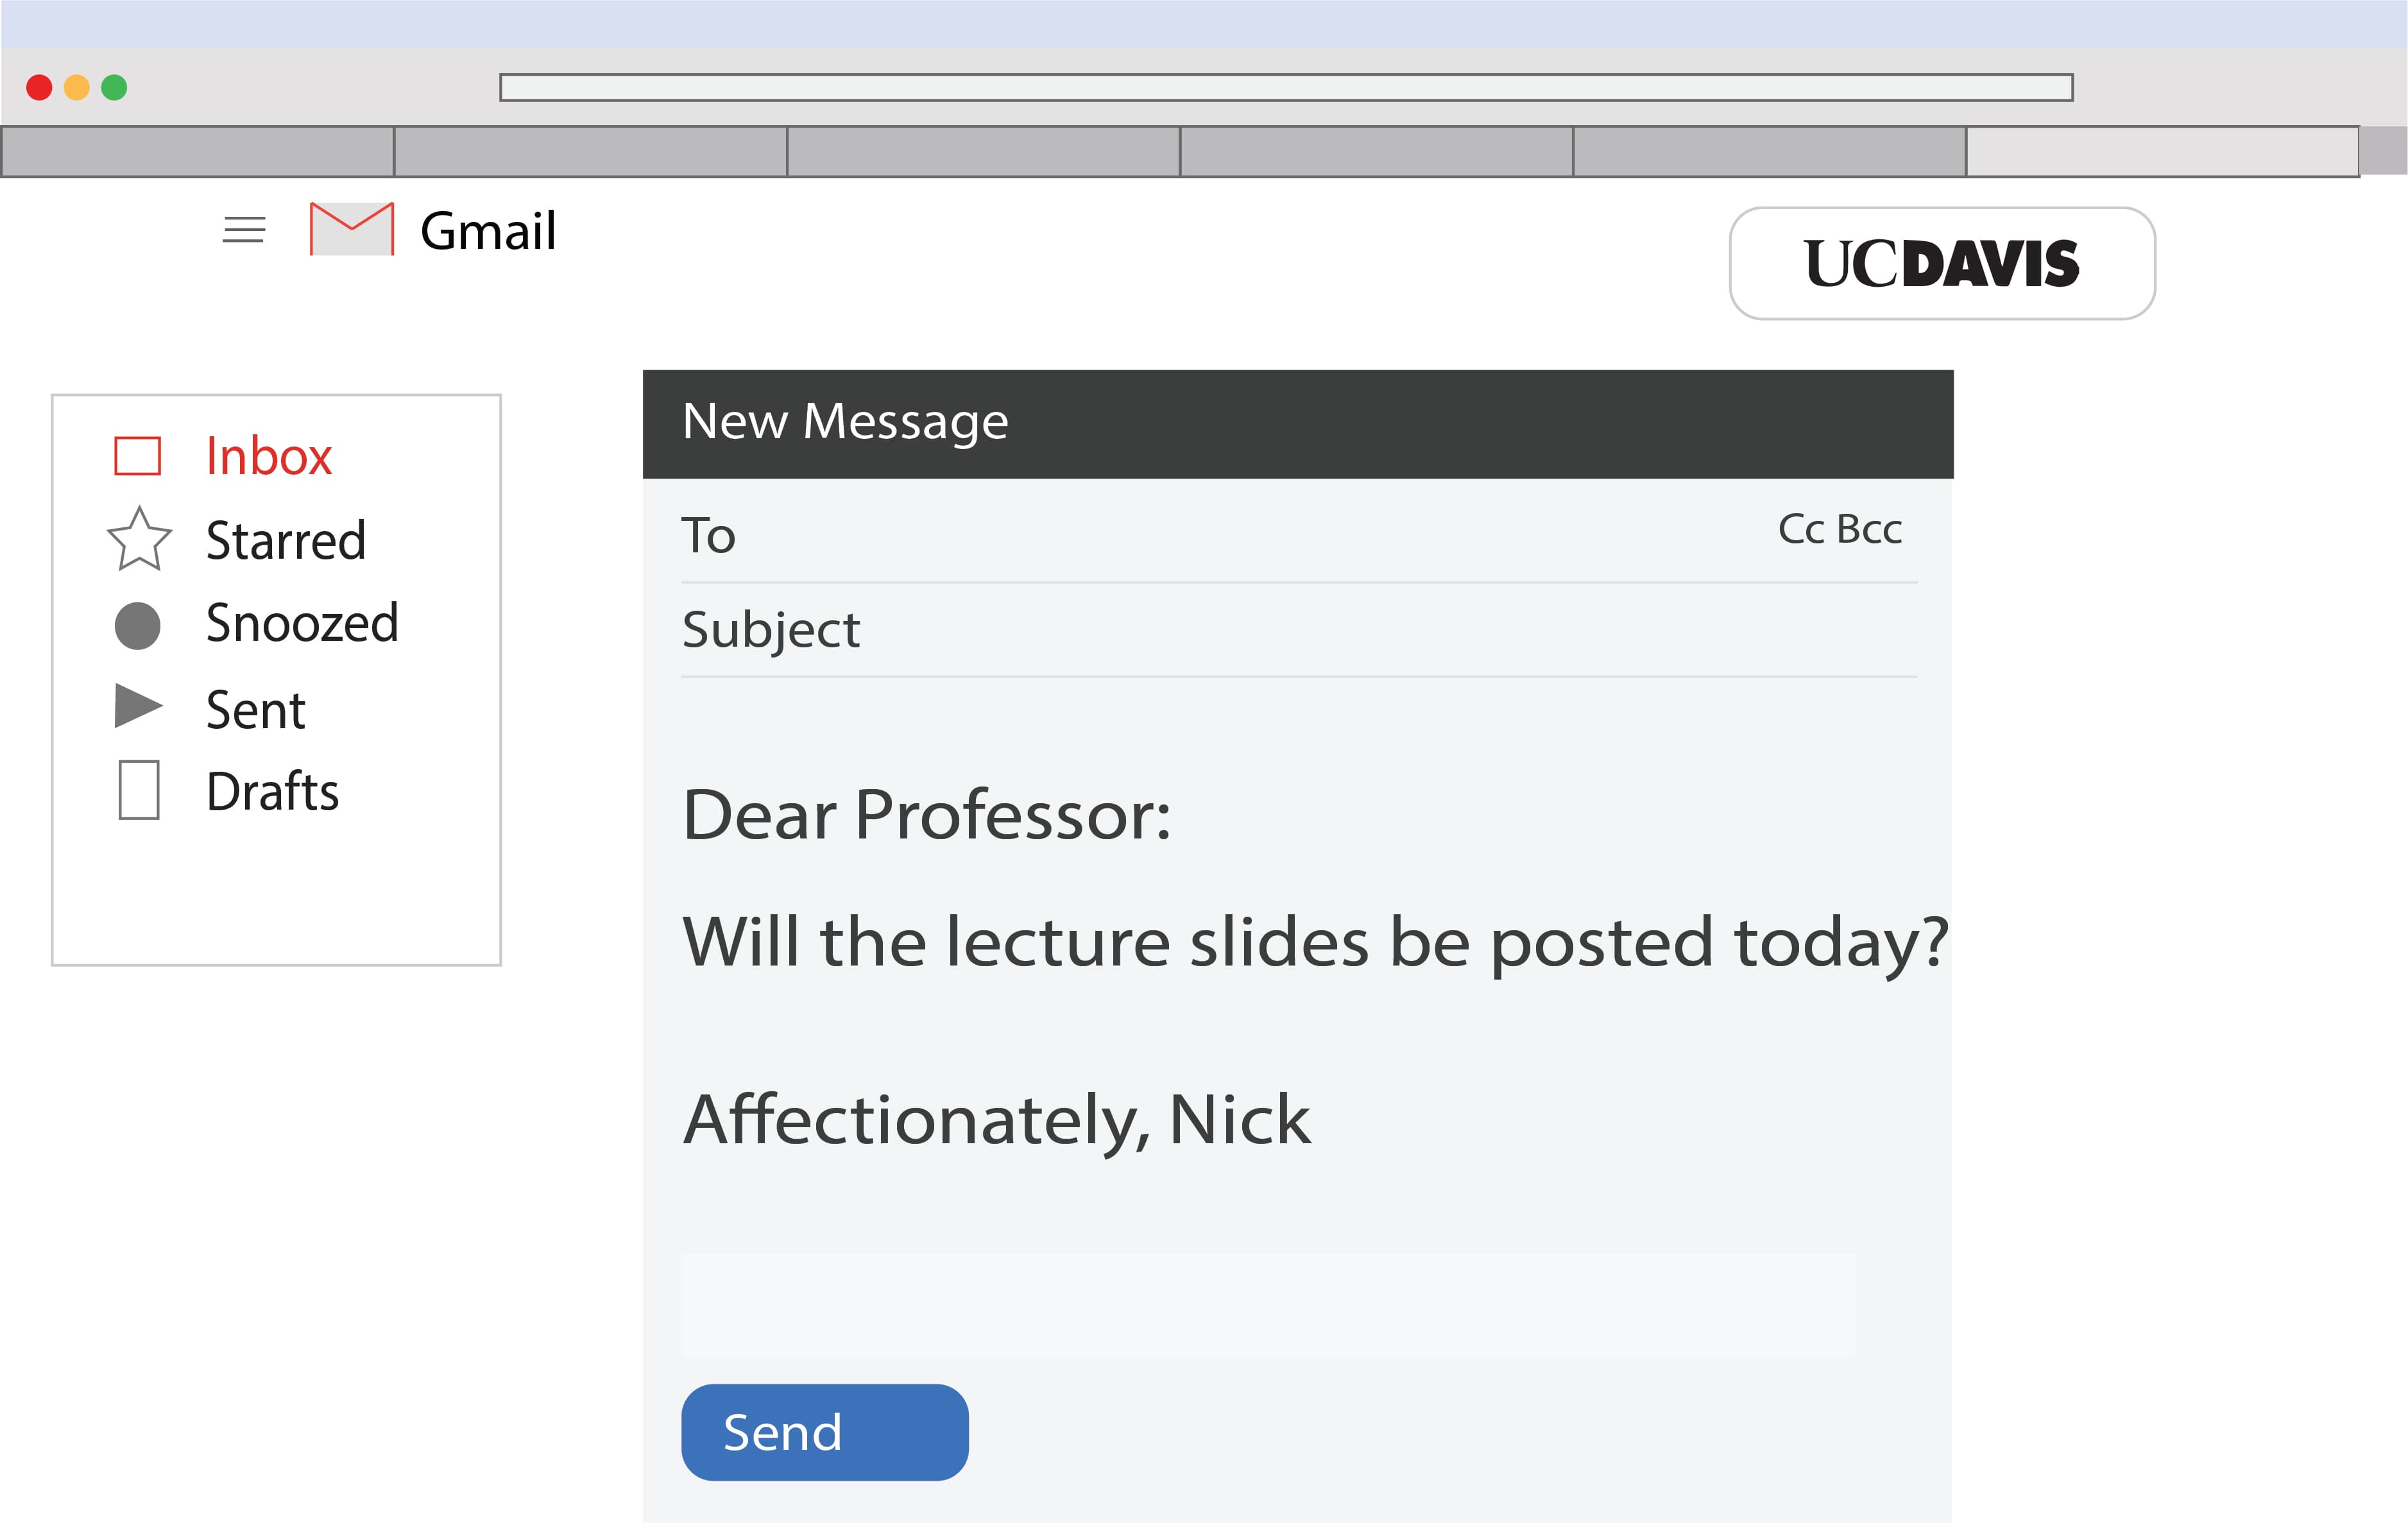Click the browser address bar
This screenshot has width=2408, height=1523.
click(1286, 88)
